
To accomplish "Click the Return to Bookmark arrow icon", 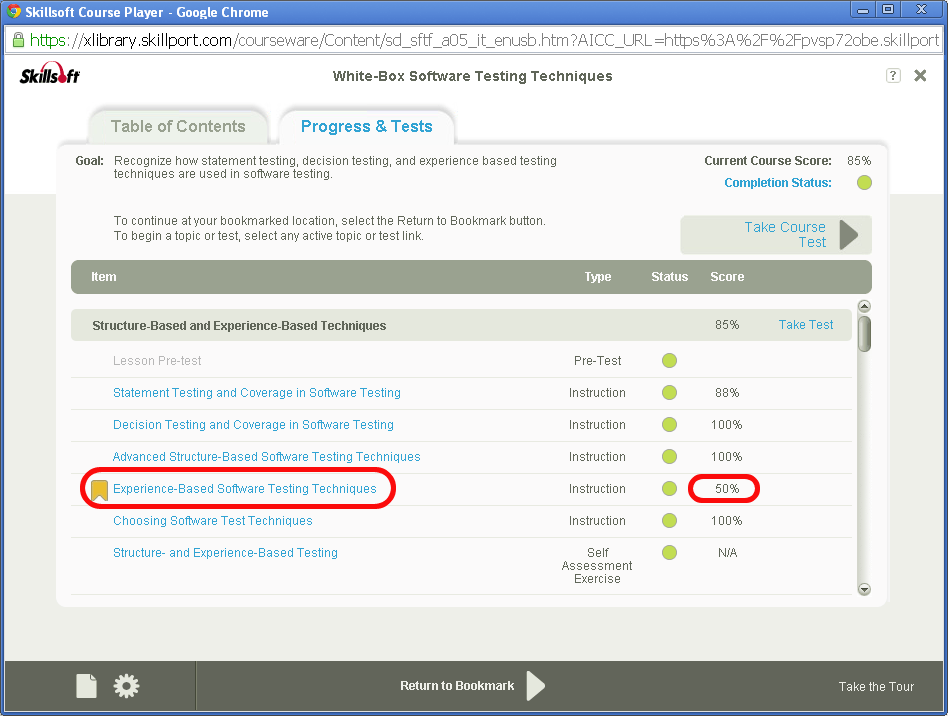I will coord(536,685).
